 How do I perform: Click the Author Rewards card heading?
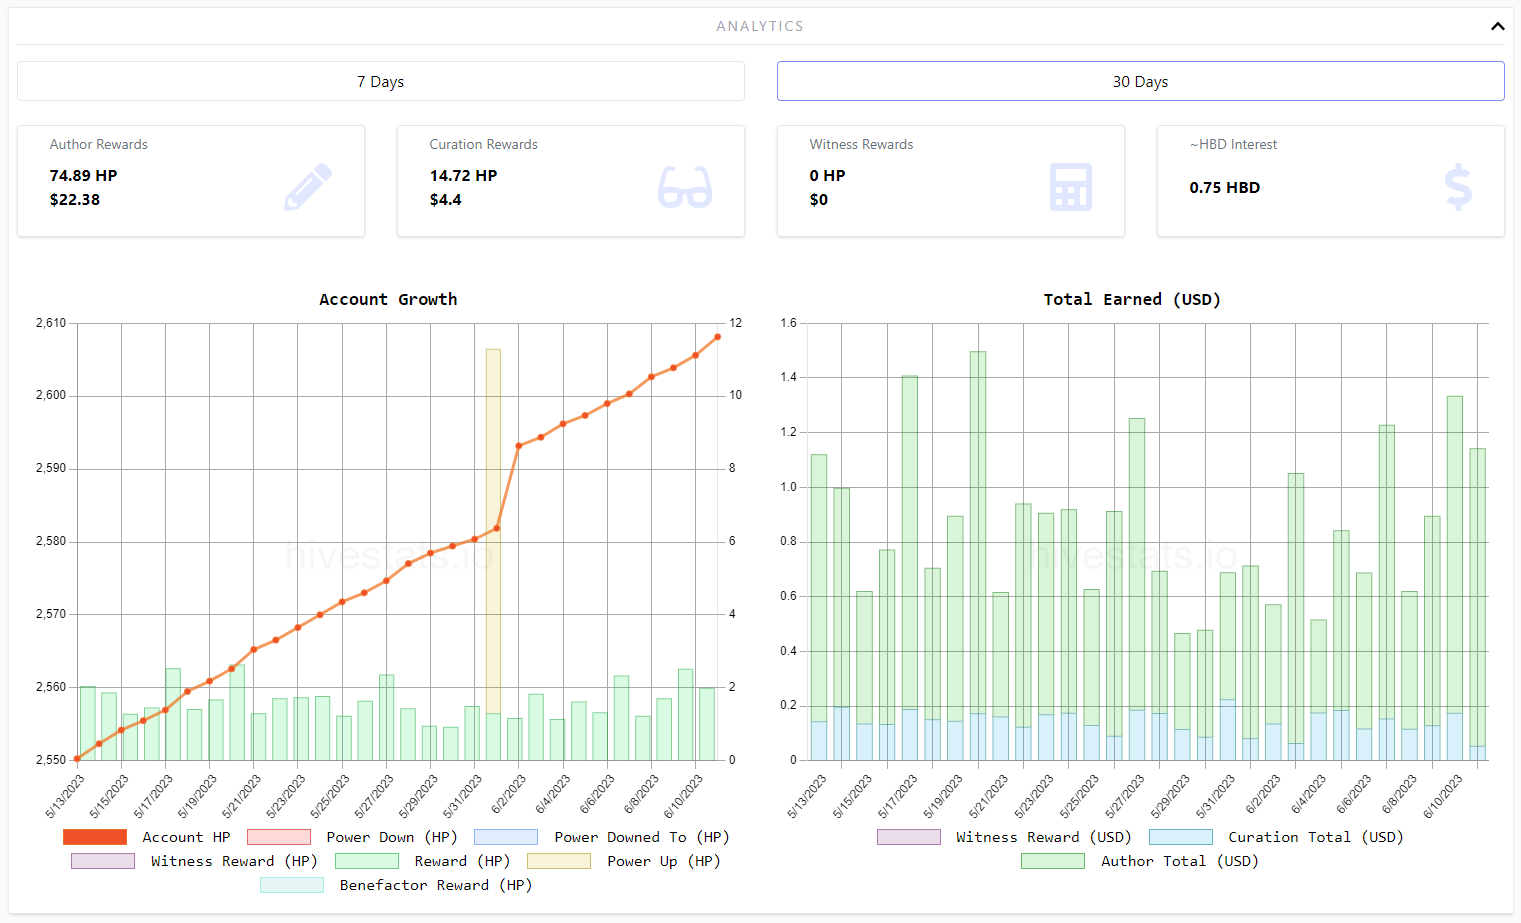[x=99, y=144]
